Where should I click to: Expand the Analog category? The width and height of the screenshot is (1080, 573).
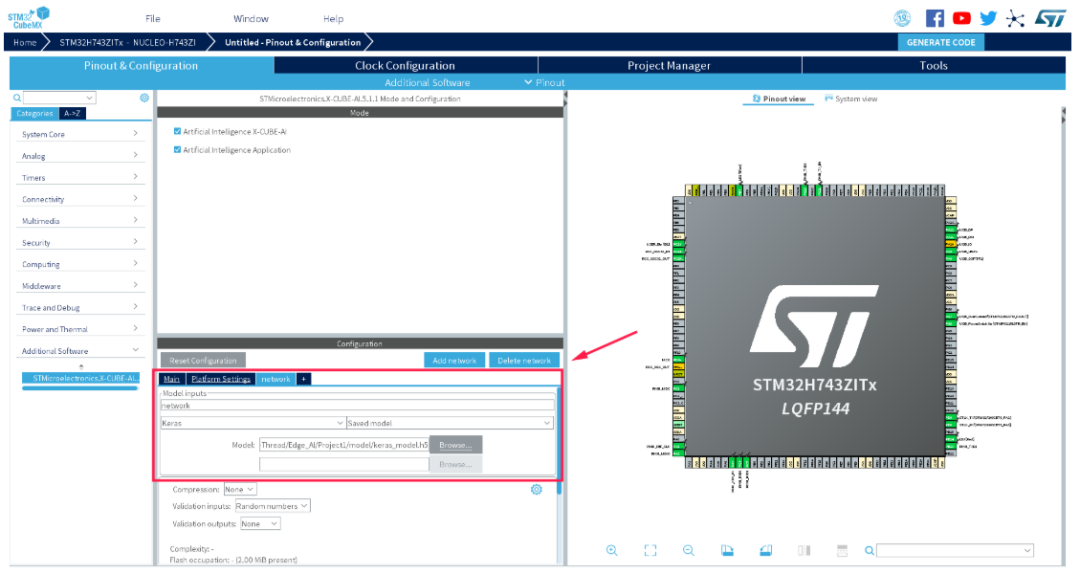point(79,156)
